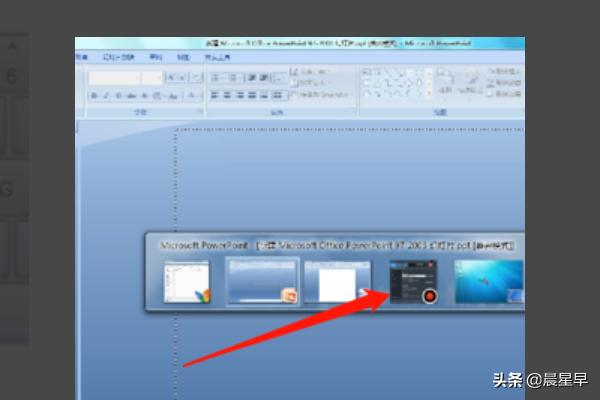The height and width of the screenshot is (400, 600).
Task: Select the Windows desktop thumbnail in switcher
Action: tap(489, 282)
